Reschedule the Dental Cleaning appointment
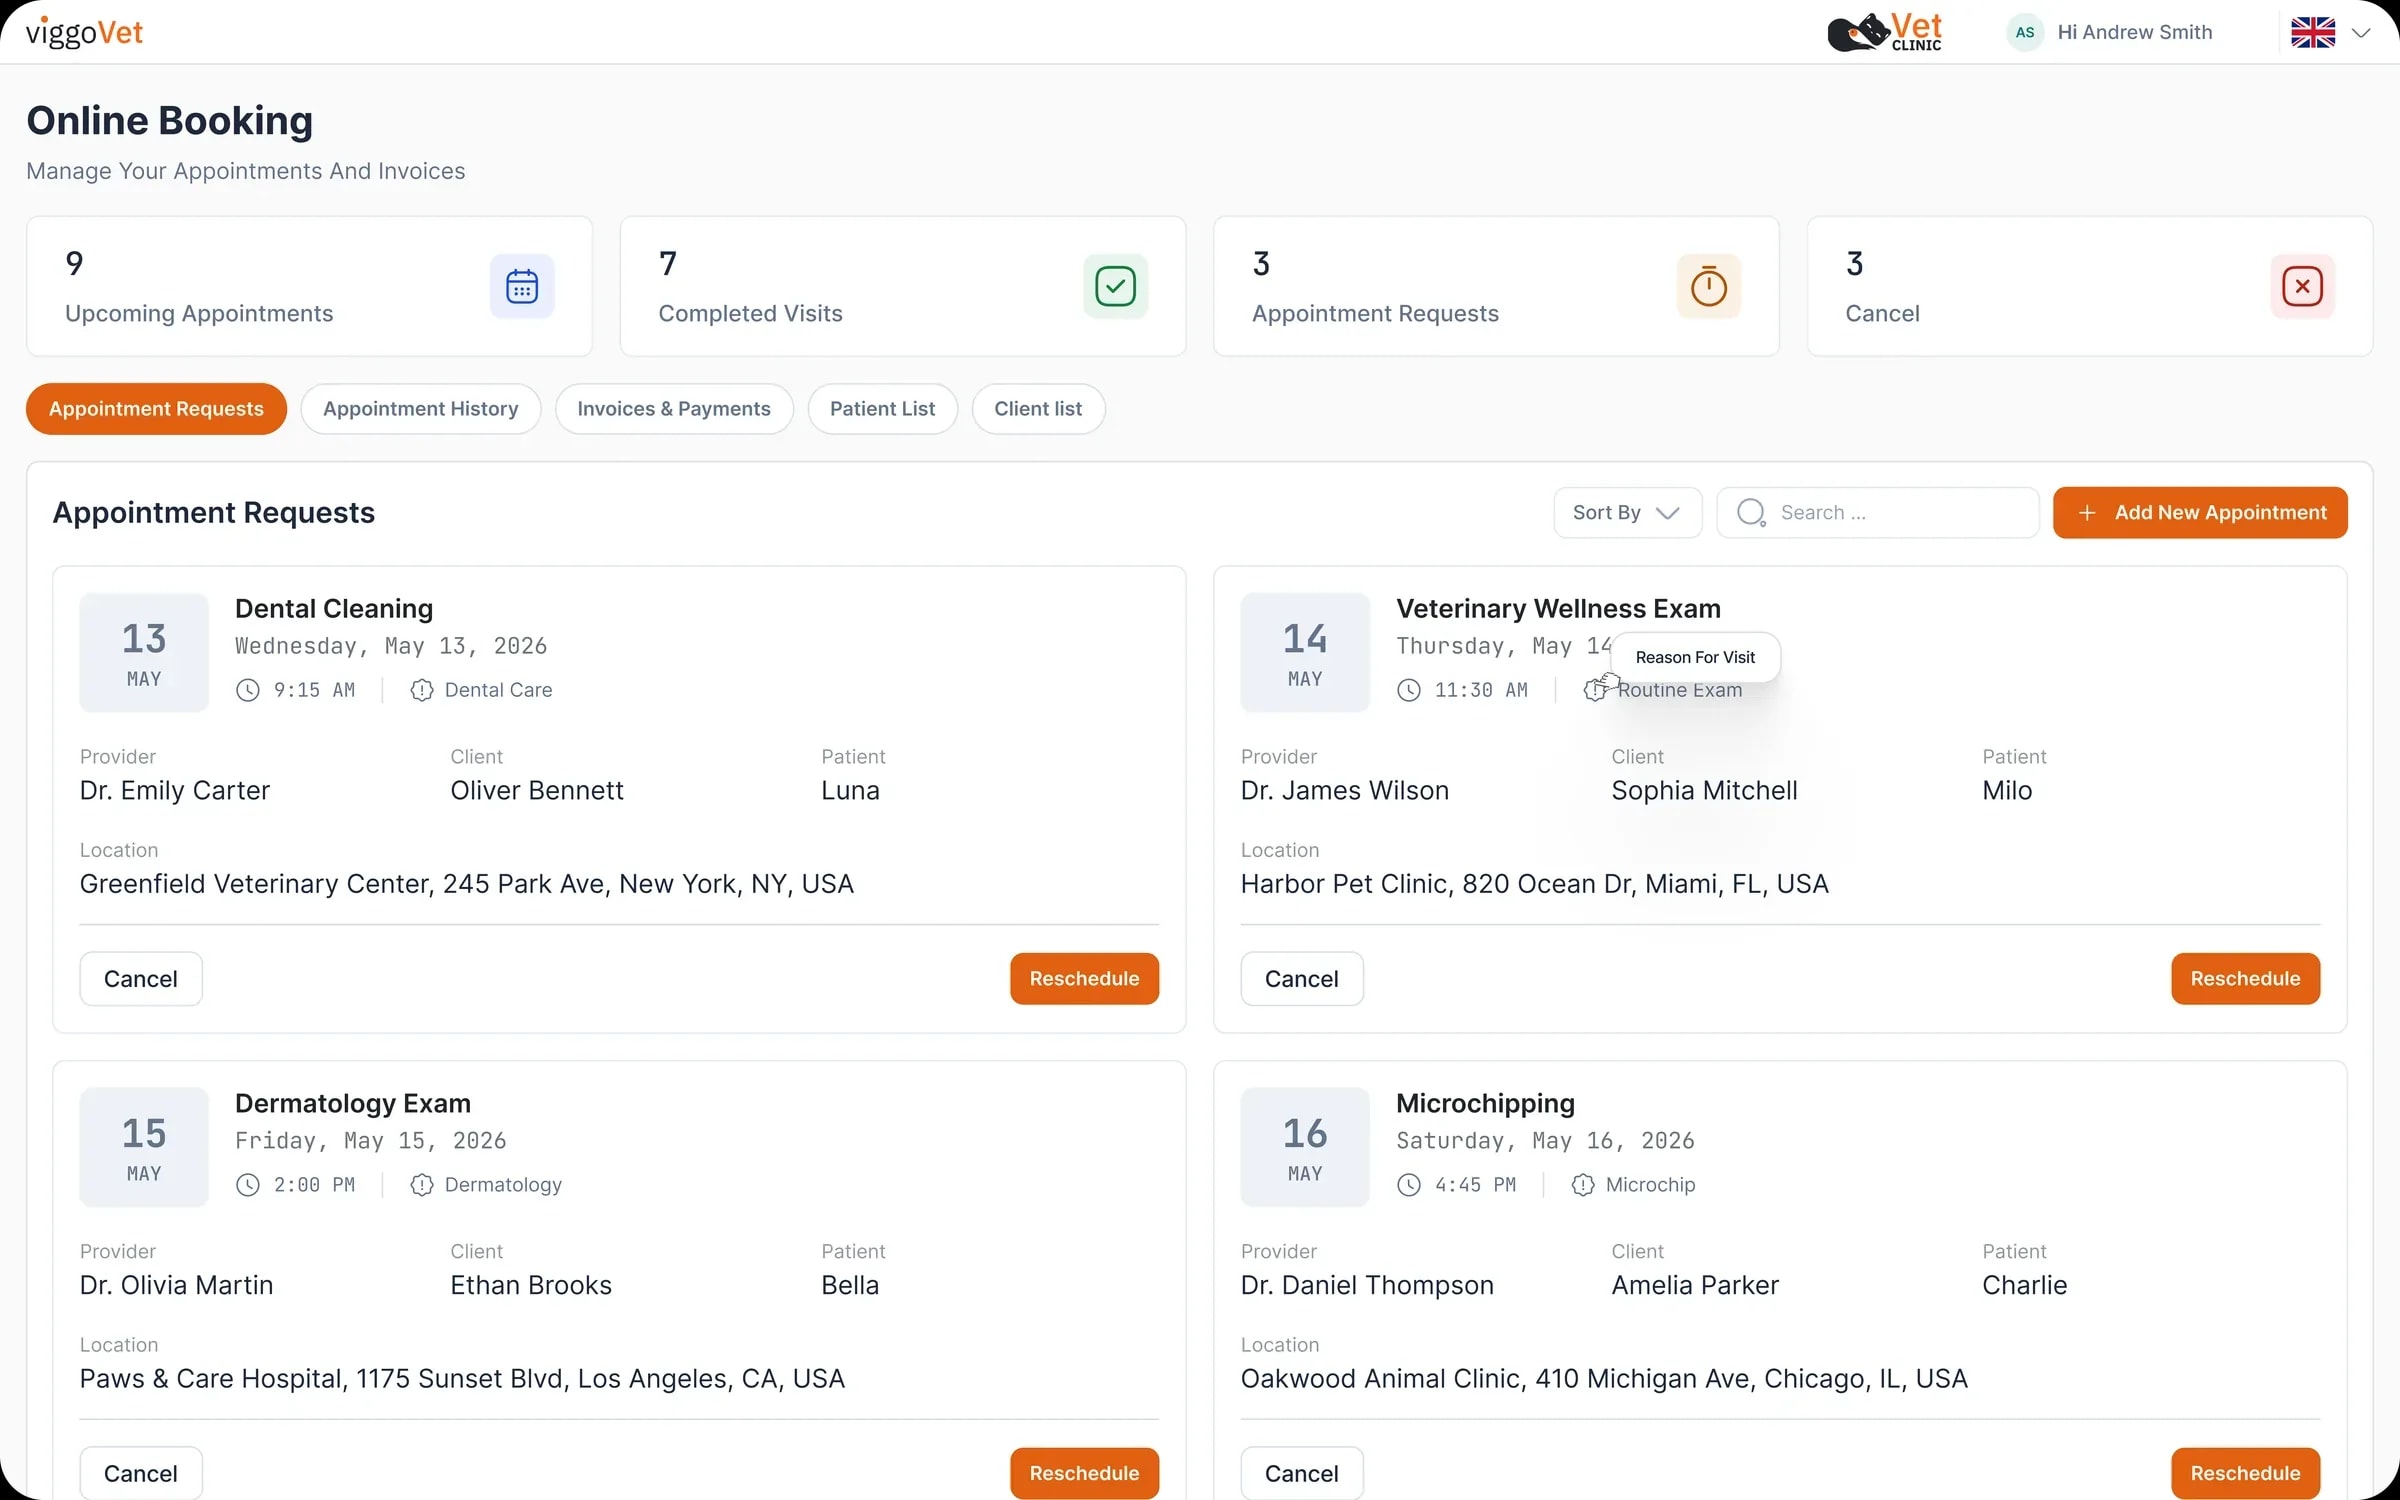Image resolution: width=2400 pixels, height=1500 pixels. click(1084, 979)
